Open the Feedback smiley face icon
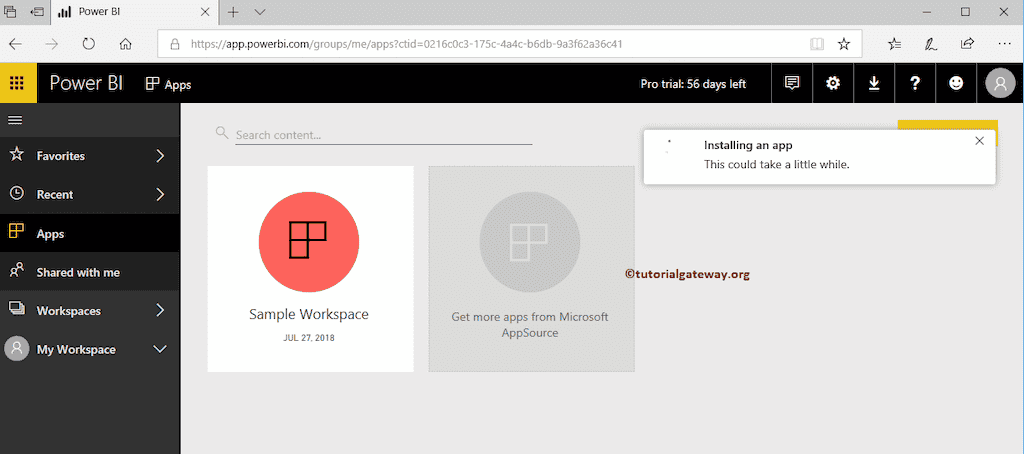Screen dimensions: 1024x454 (956, 84)
